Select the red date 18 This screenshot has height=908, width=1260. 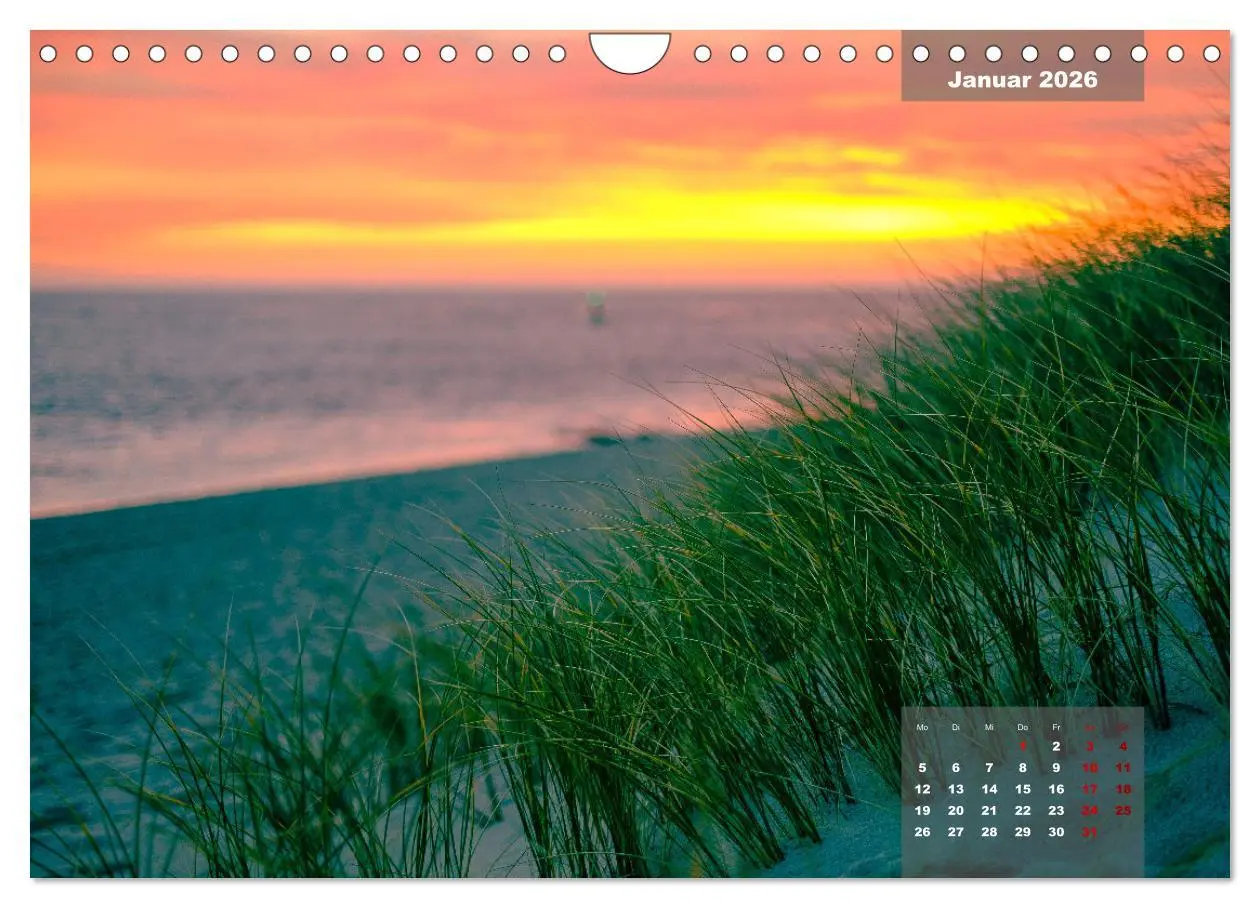[1123, 789]
